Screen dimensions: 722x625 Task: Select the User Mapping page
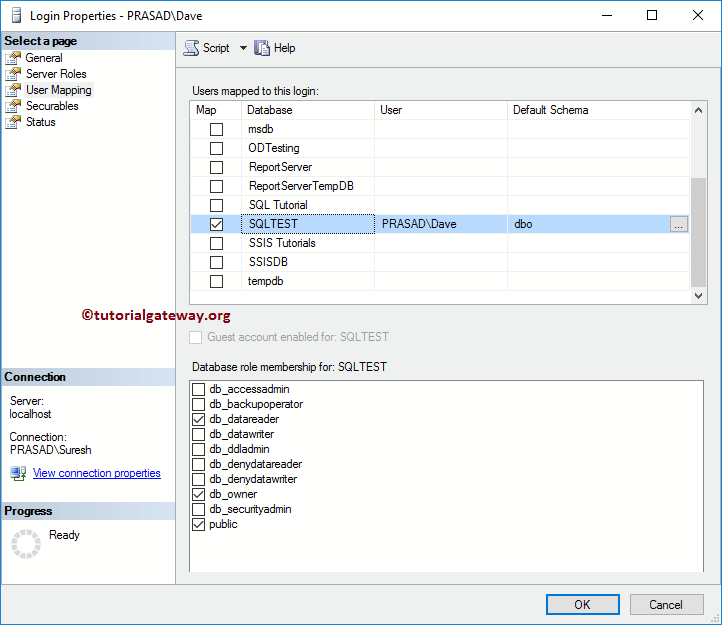[58, 90]
